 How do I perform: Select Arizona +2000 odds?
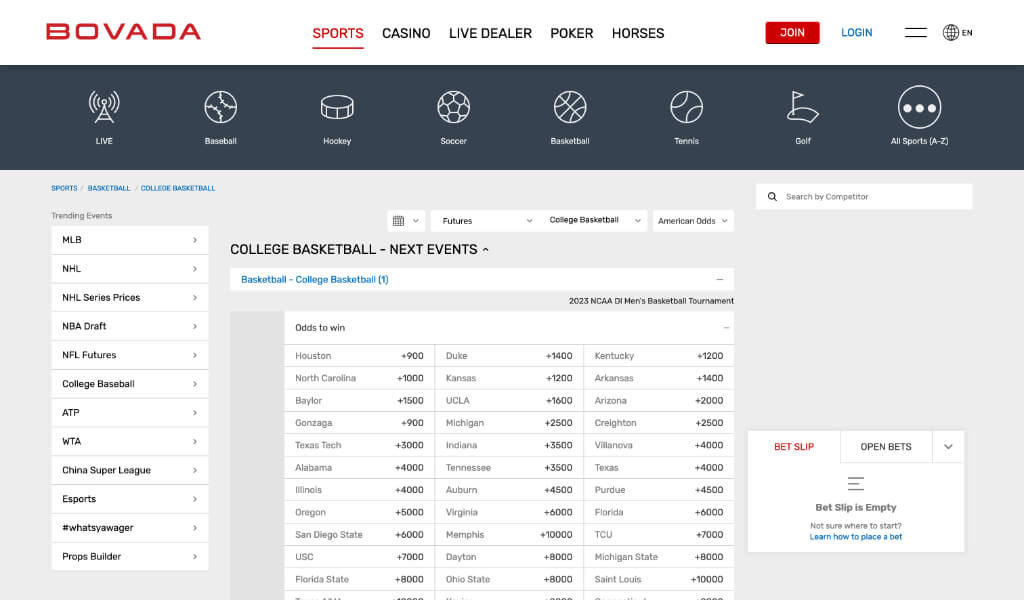coord(658,401)
